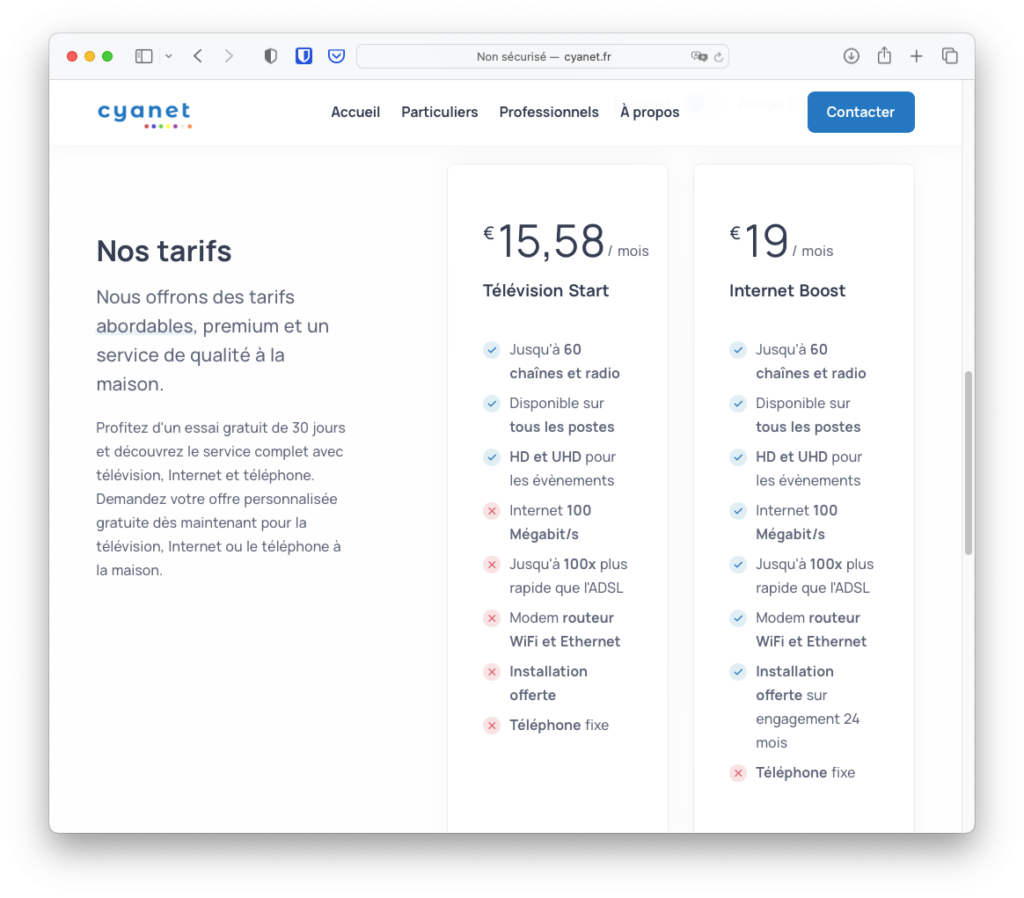Go back with the browser back arrow

[198, 57]
